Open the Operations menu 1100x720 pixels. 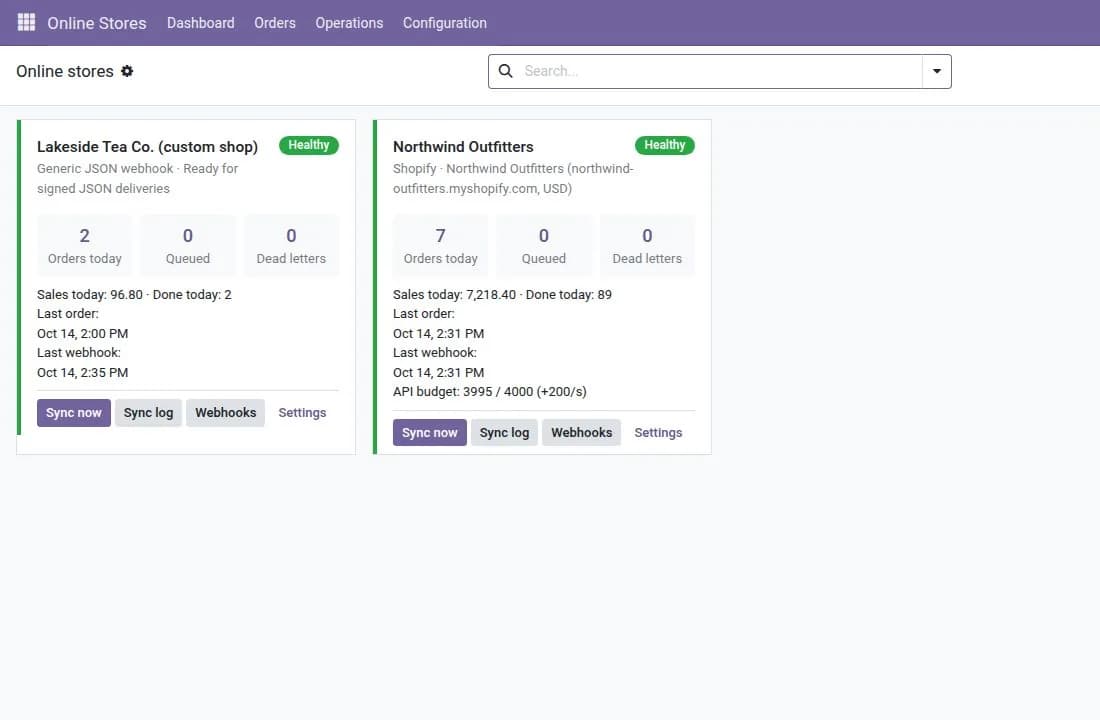tap(349, 23)
